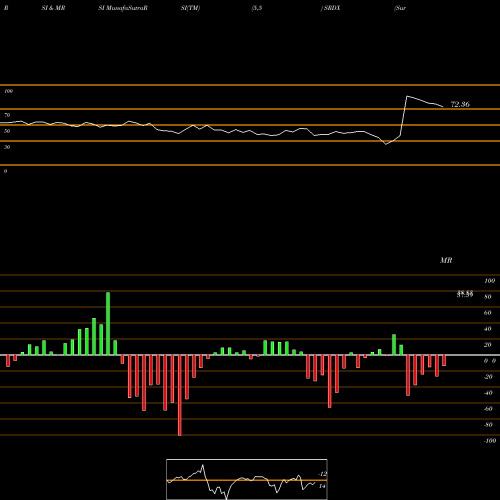Viewport: 500px width, 500px height.
Task: Click the -20 axis label on MR histogram
Action: pos(488,377)
